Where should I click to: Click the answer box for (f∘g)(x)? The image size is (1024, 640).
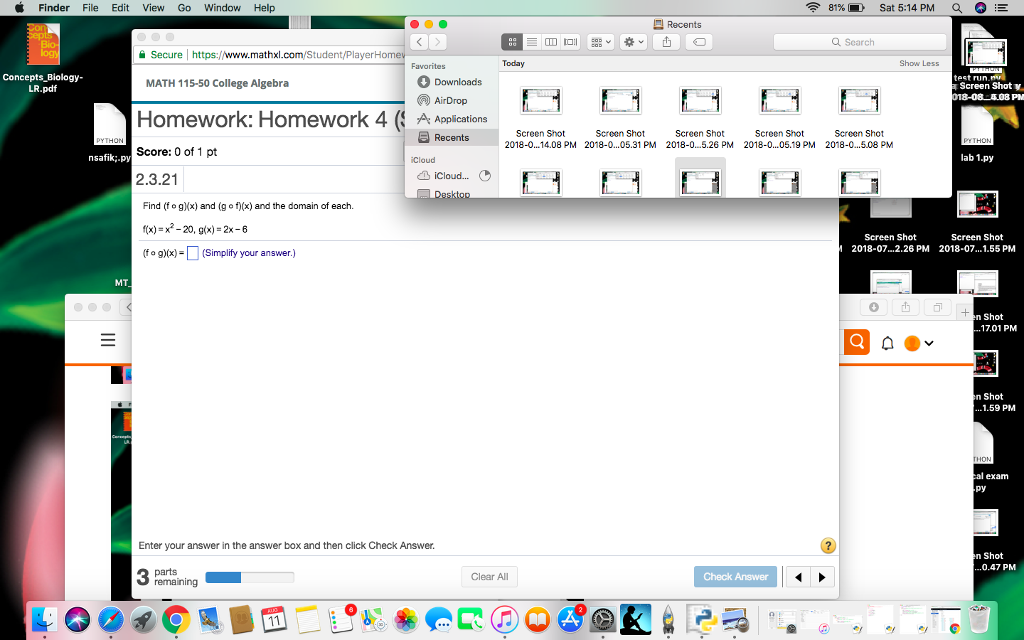[193, 253]
